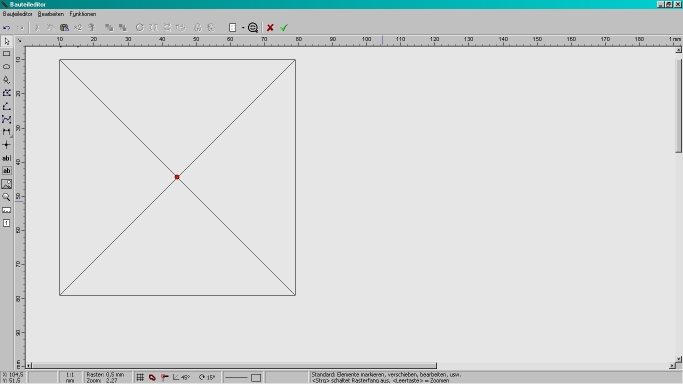This screenshot has height=384, width=683.
Task: Click the undo arrow icon
Action: pos(7,27)
